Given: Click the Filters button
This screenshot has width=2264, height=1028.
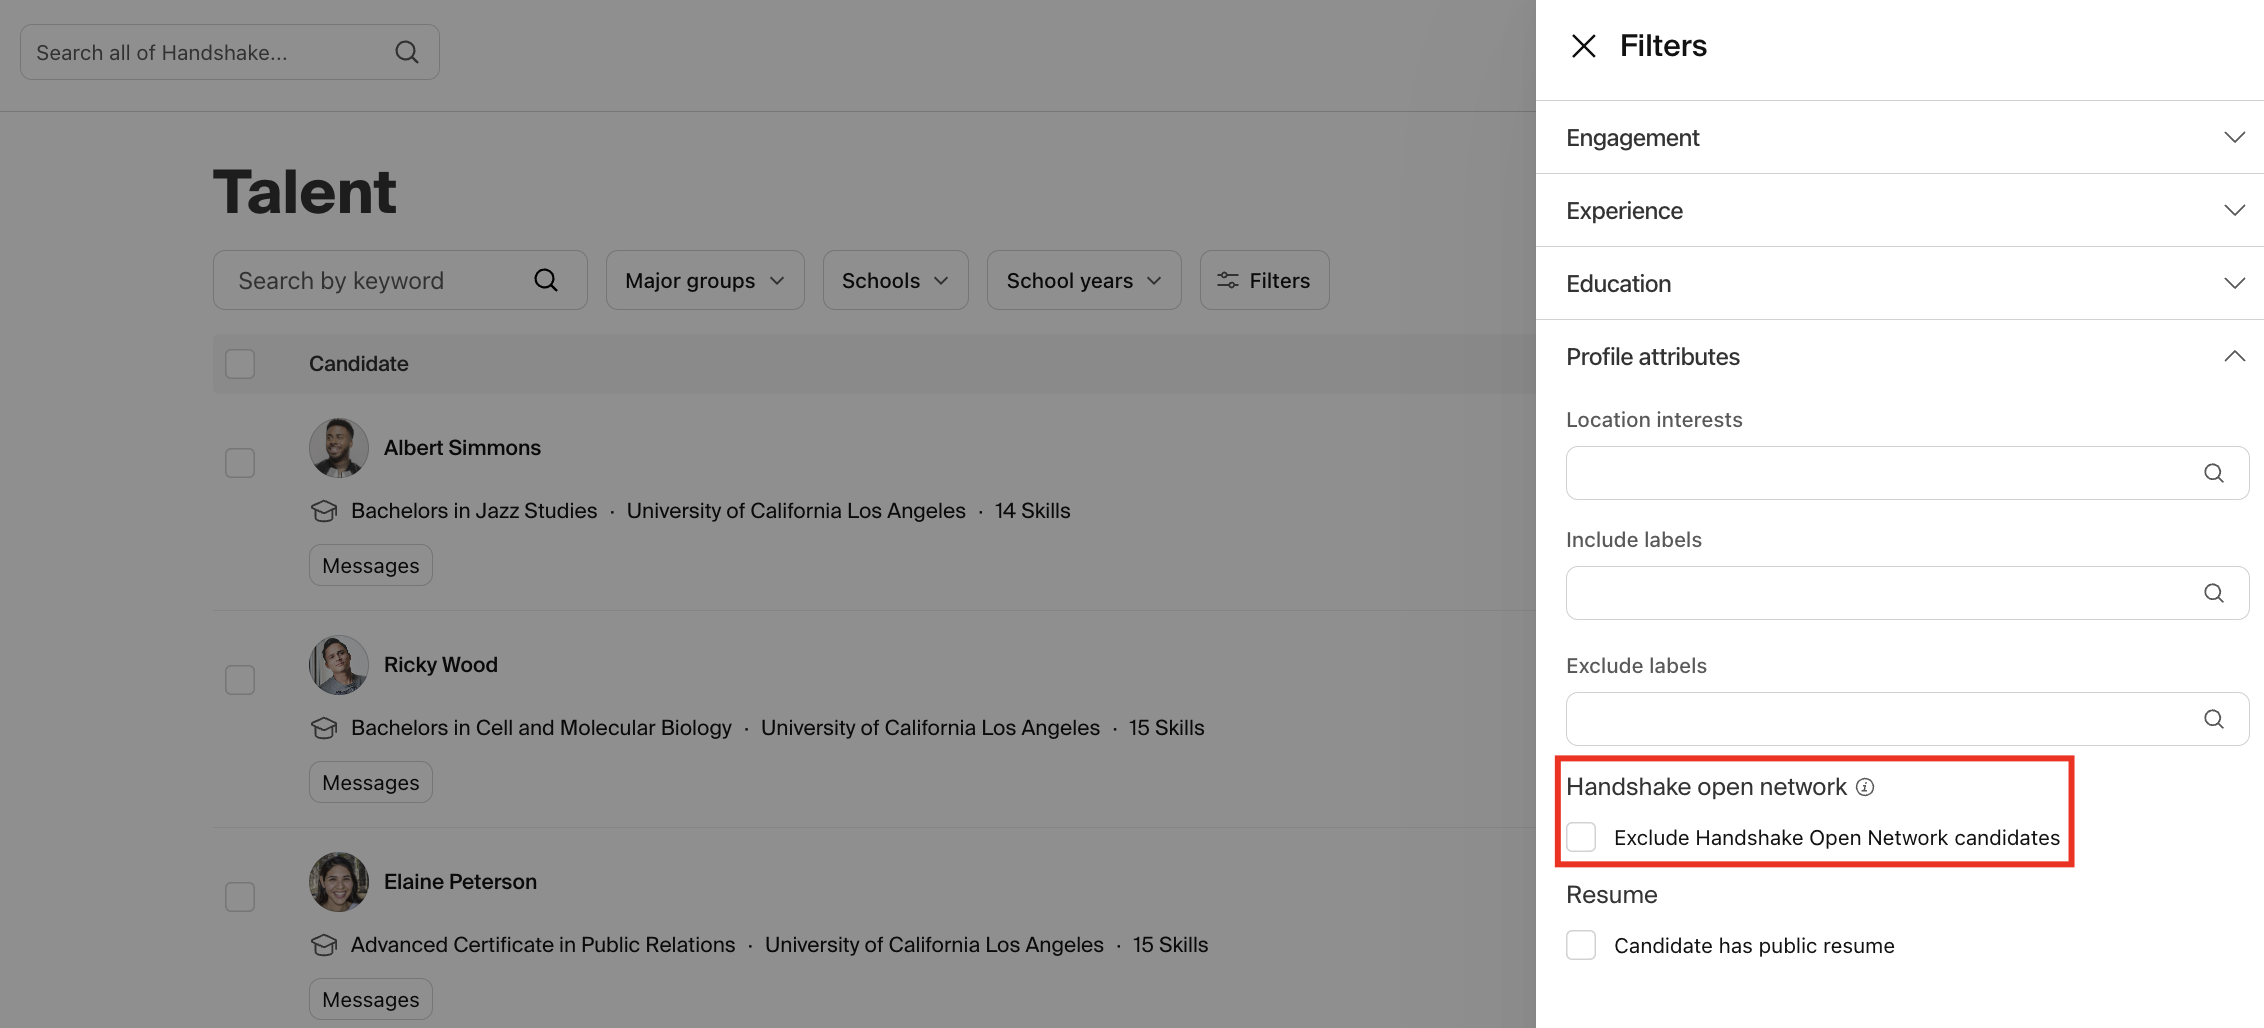Looking at the screenshot, I should [x=1264, y=280].
